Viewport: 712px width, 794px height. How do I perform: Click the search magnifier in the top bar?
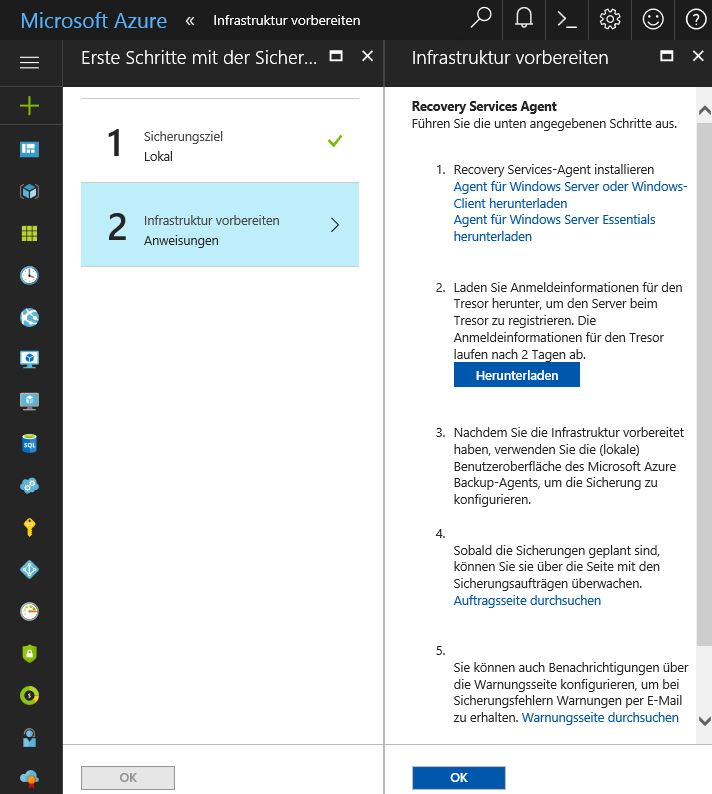[x=481, y=19]
